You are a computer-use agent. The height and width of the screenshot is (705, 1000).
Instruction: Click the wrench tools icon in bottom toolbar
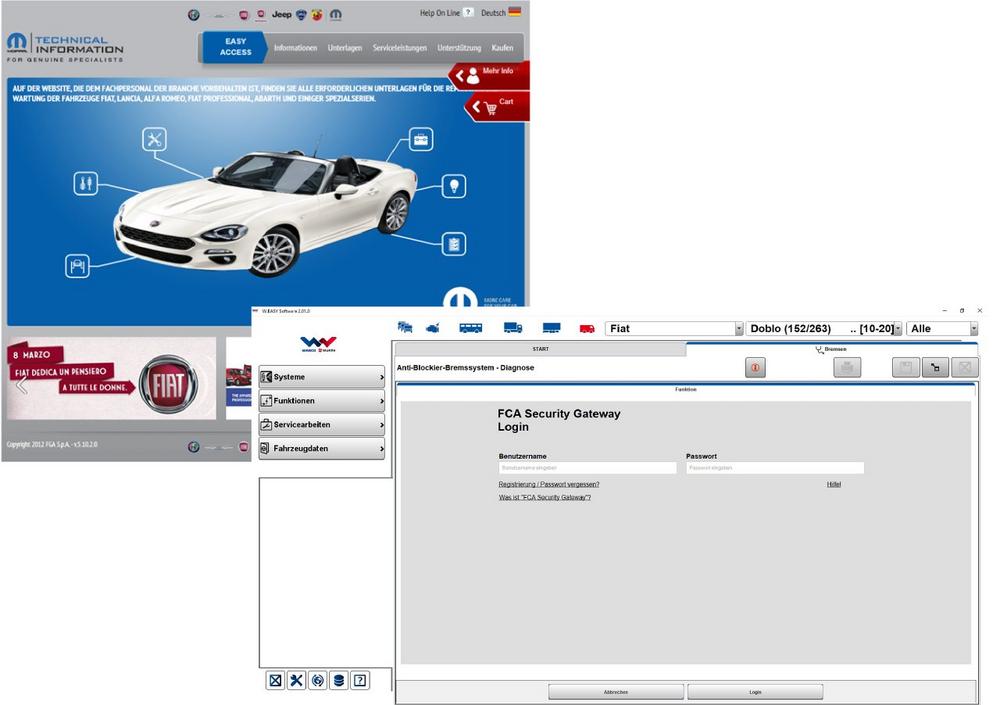[296, 680]
